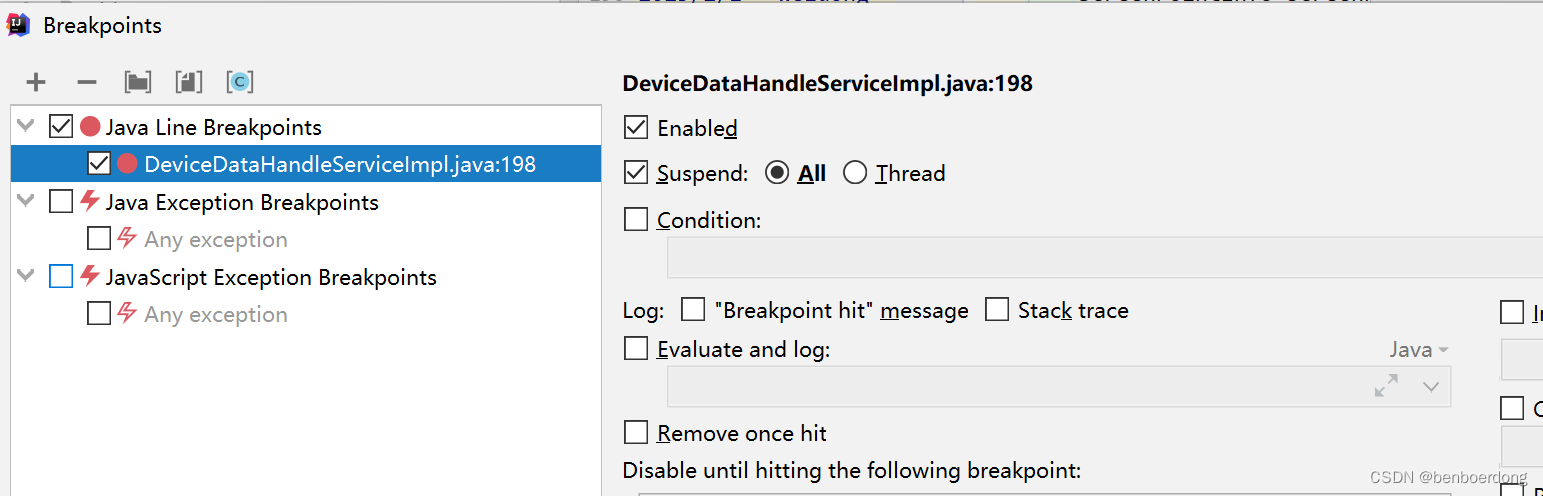Enable the Stack trace log option

pos(997,310)
